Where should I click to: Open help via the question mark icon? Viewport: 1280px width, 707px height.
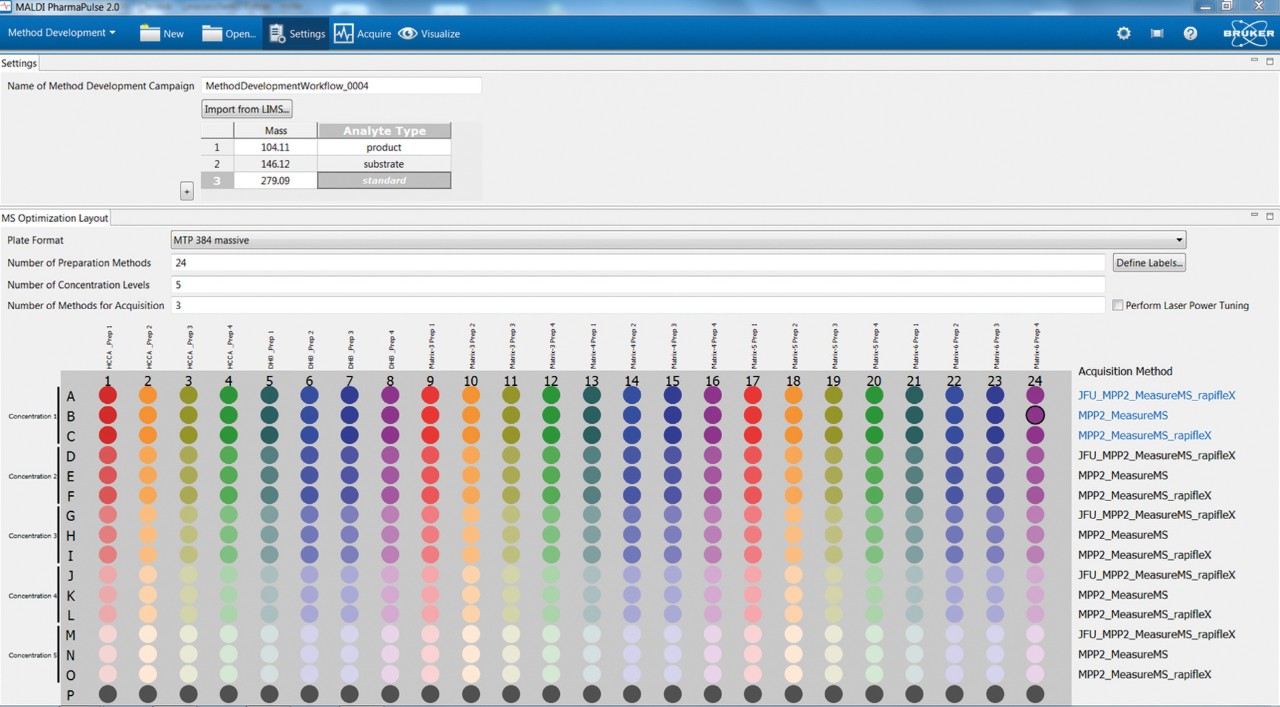pos(1190,32)
